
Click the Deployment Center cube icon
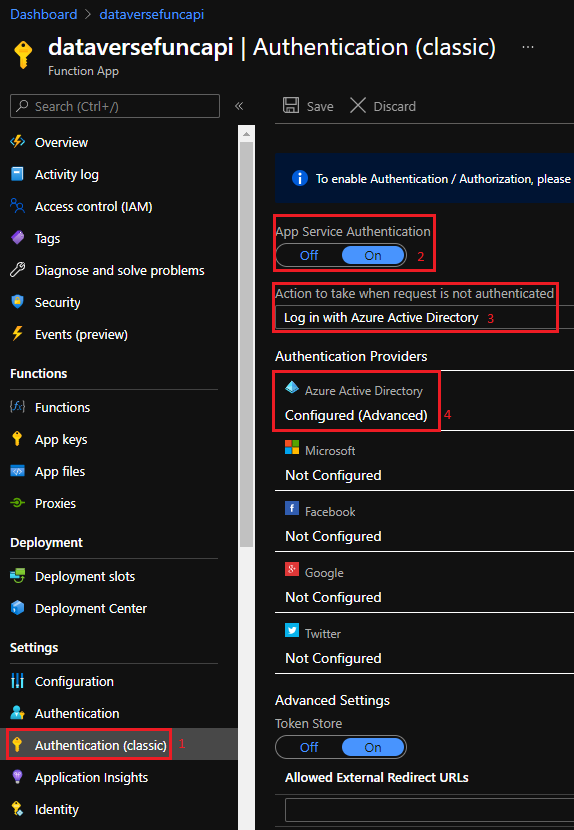(17, 608)
